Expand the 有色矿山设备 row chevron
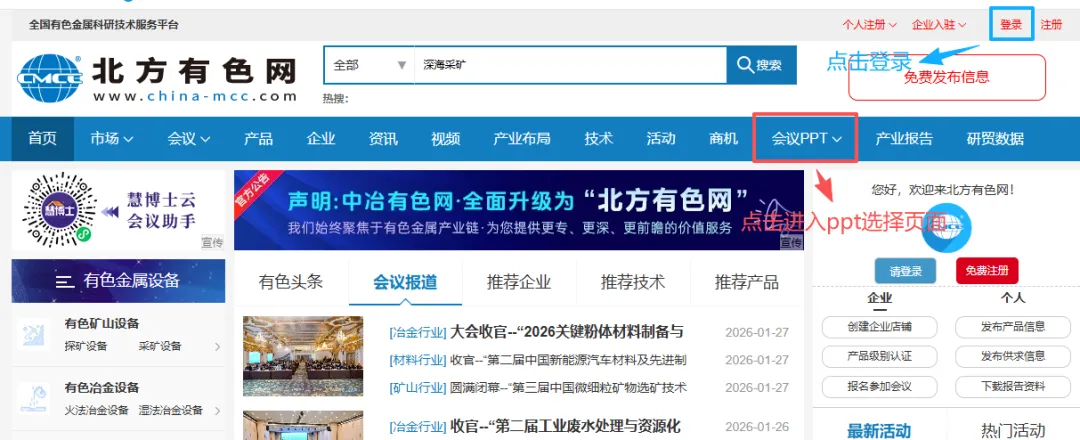Viewport: 1080px width, 440px height. click(x=218, y=346)
